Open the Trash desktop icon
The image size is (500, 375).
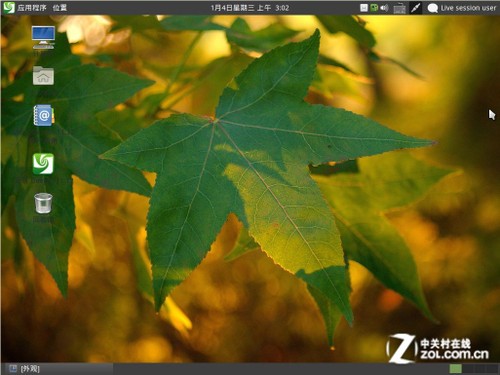tap(43, 203)
